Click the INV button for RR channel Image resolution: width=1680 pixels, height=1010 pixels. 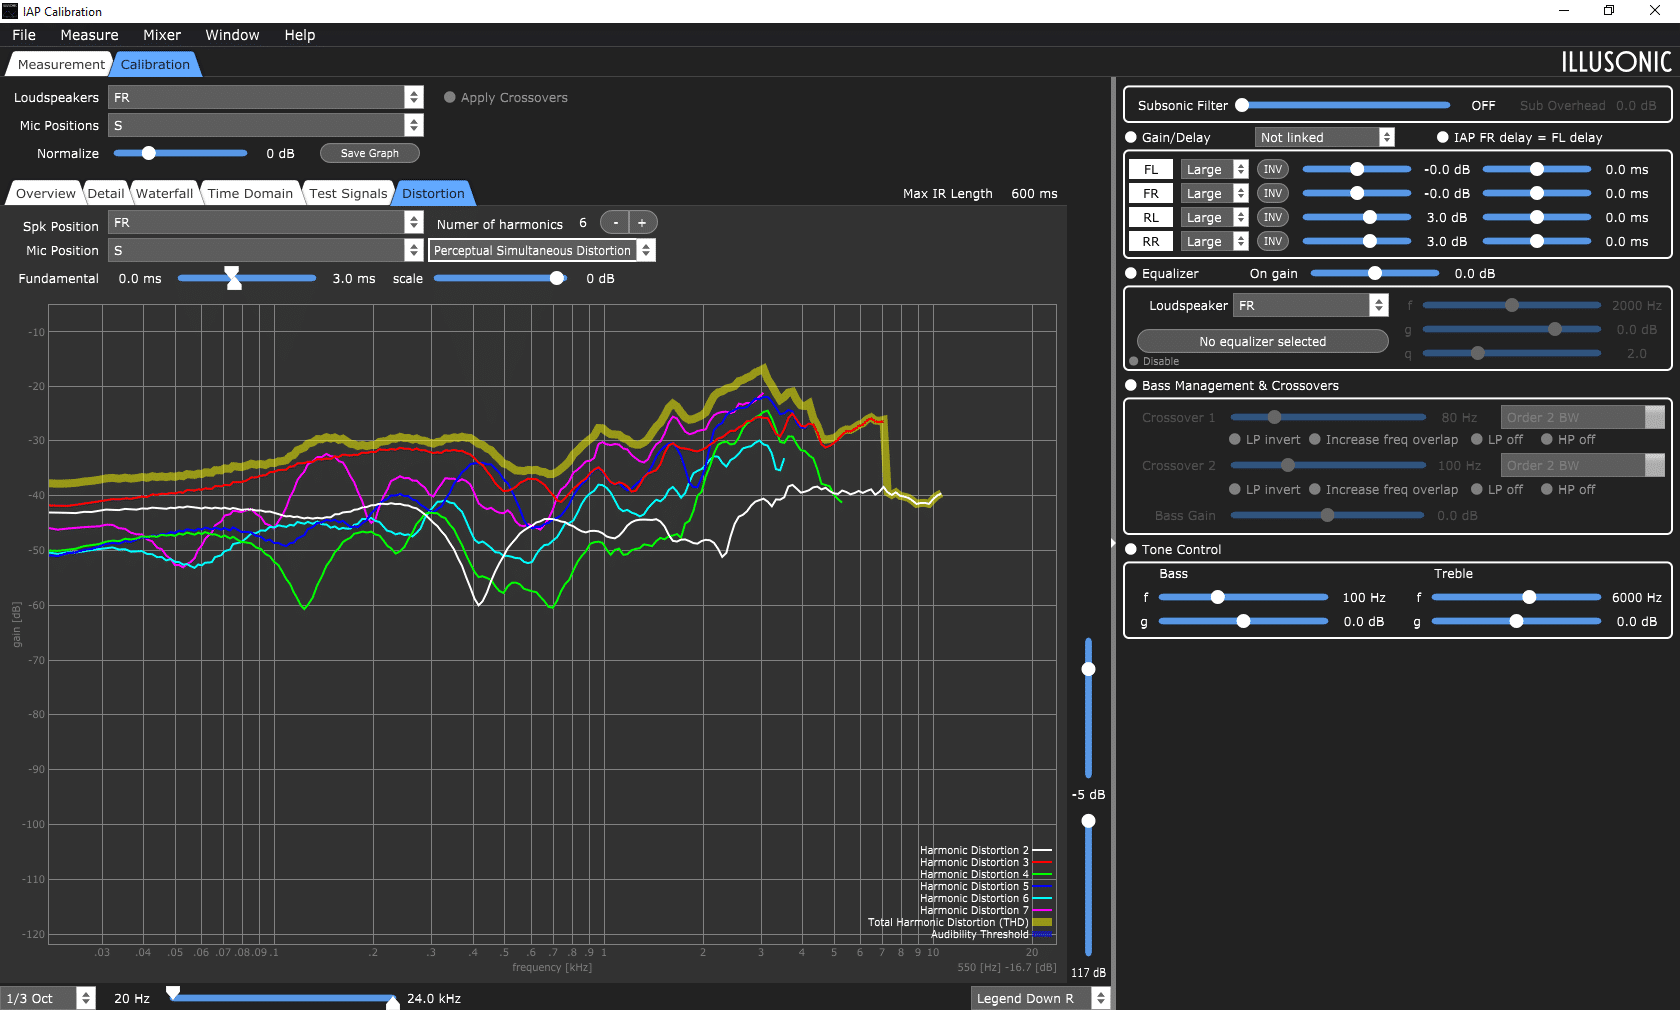1272,241
